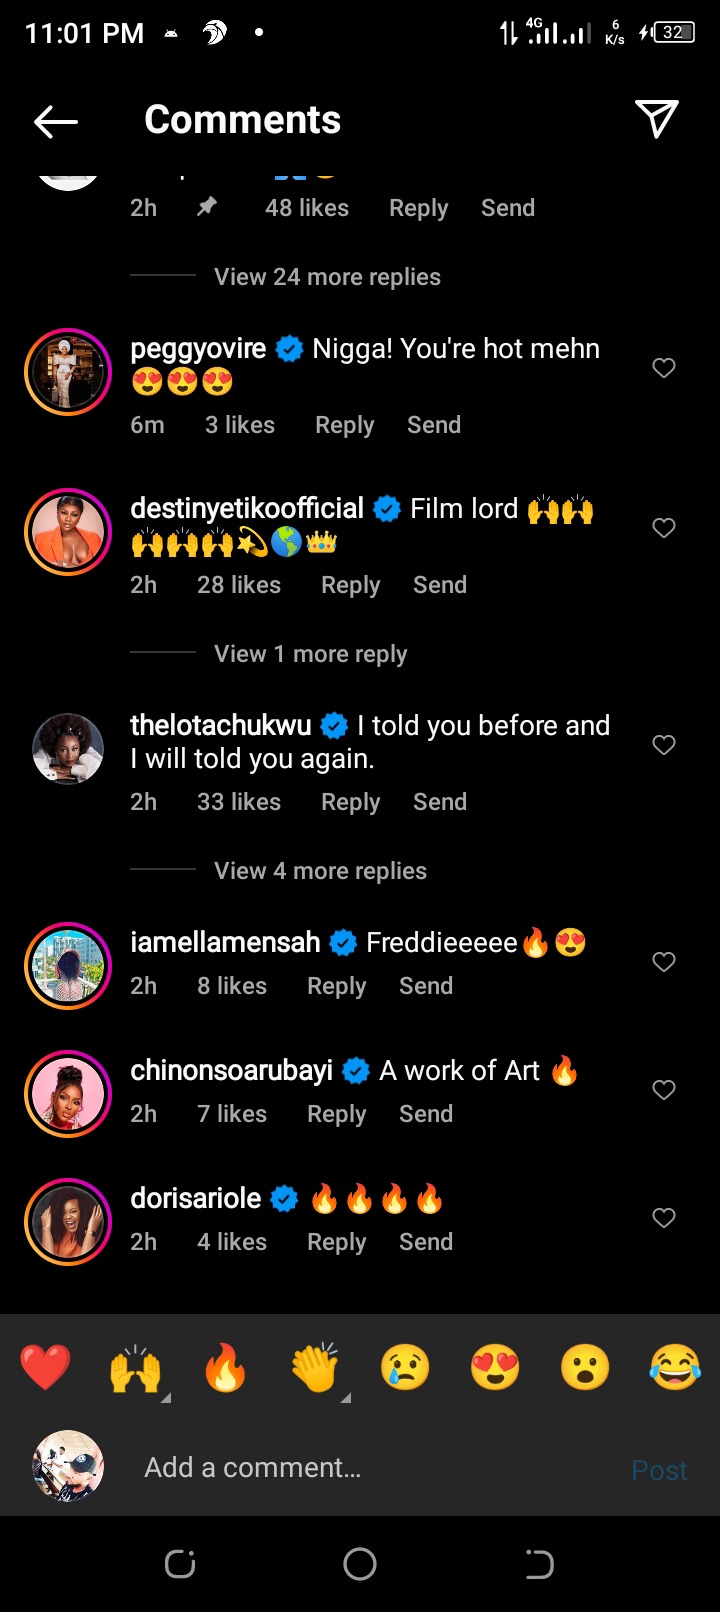Open raised hands emoji skin tone options
The image size is (720, 1612).
pos(136,1369)
